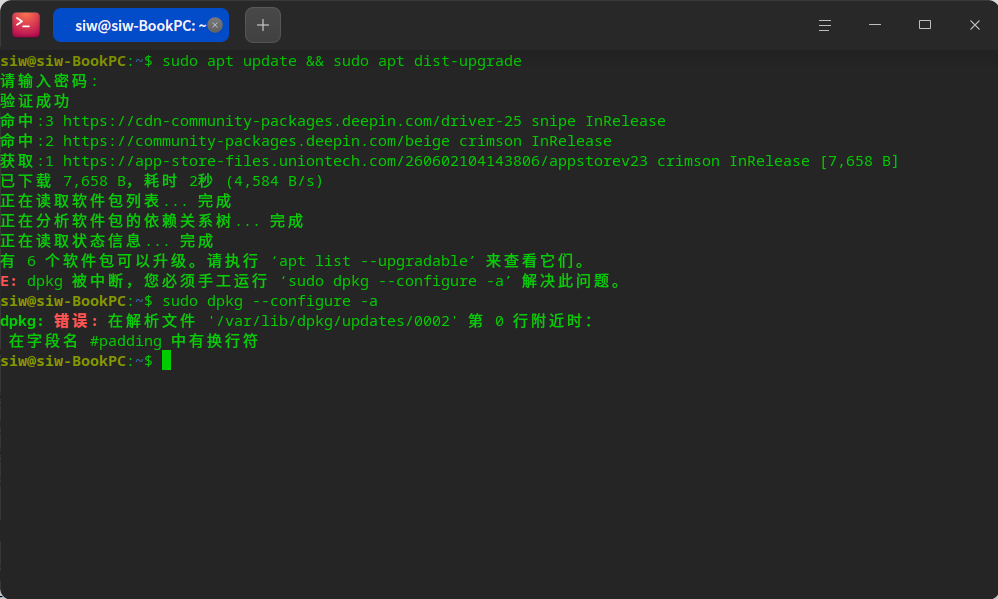
Task: Open a new terminal tab with plus button
Action: pyautogui.click(x=263, y=25)
